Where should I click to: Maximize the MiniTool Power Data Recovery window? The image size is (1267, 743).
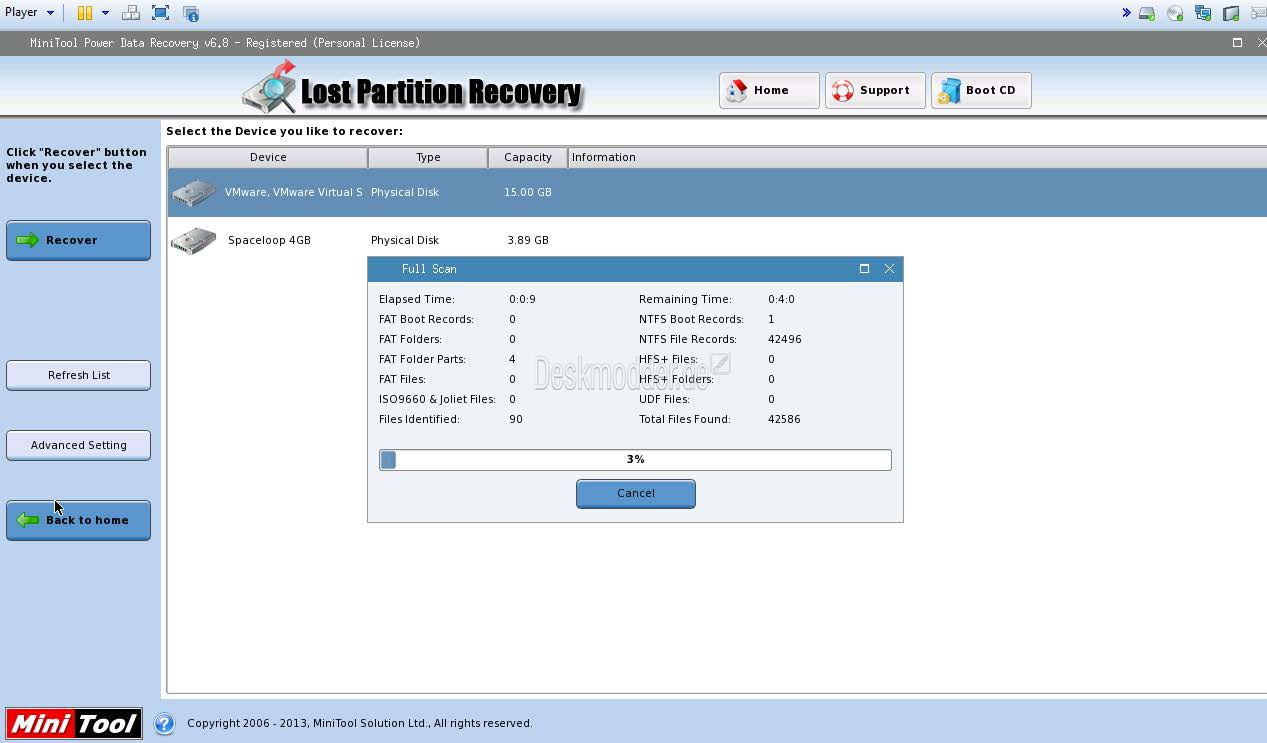click(1237, 42)
